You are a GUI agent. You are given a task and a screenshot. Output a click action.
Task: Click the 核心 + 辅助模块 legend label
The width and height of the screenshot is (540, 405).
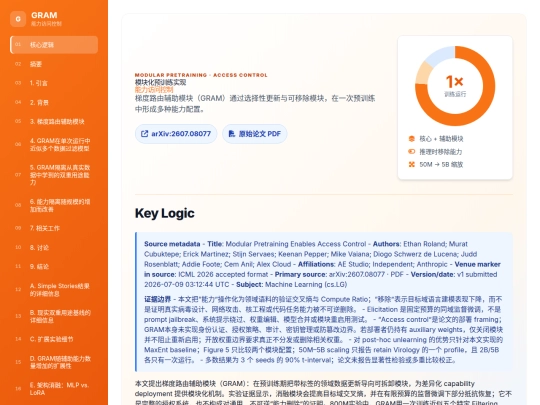click(x=441, y=139)
